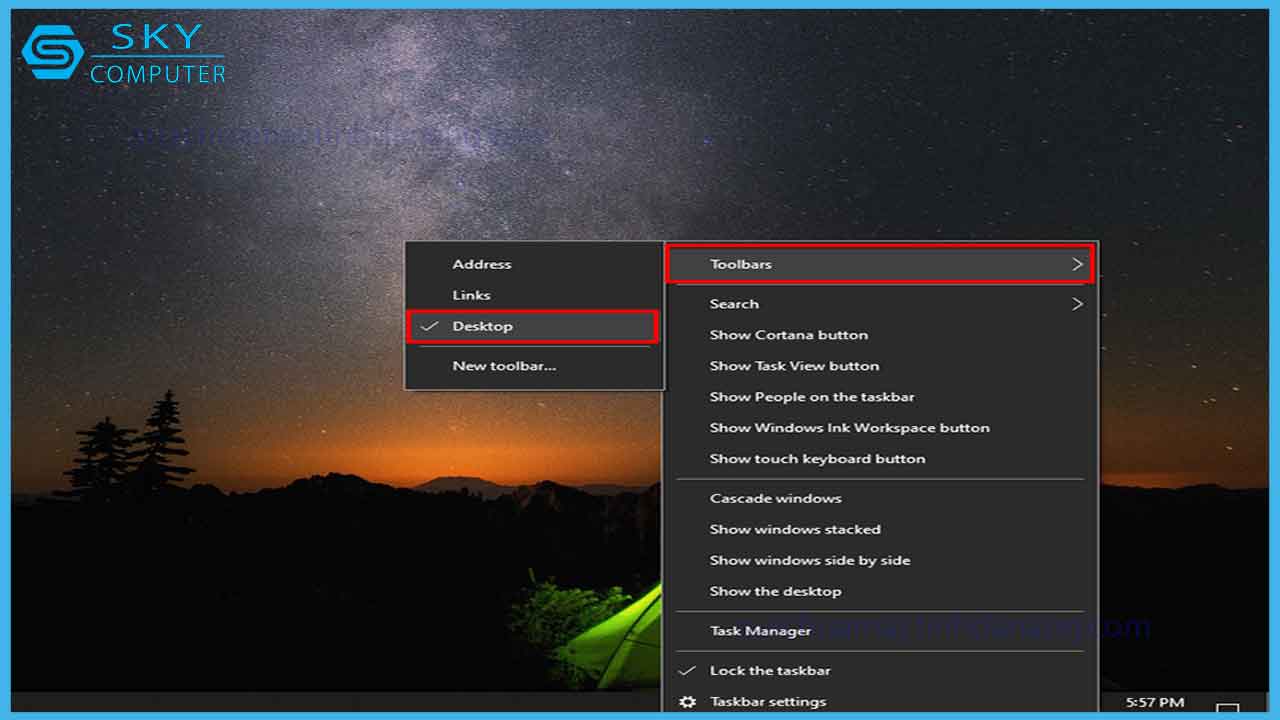The image size is (1280, 720).
Task: Enable Show Cortana button
Action: click(x=786, y=334)
